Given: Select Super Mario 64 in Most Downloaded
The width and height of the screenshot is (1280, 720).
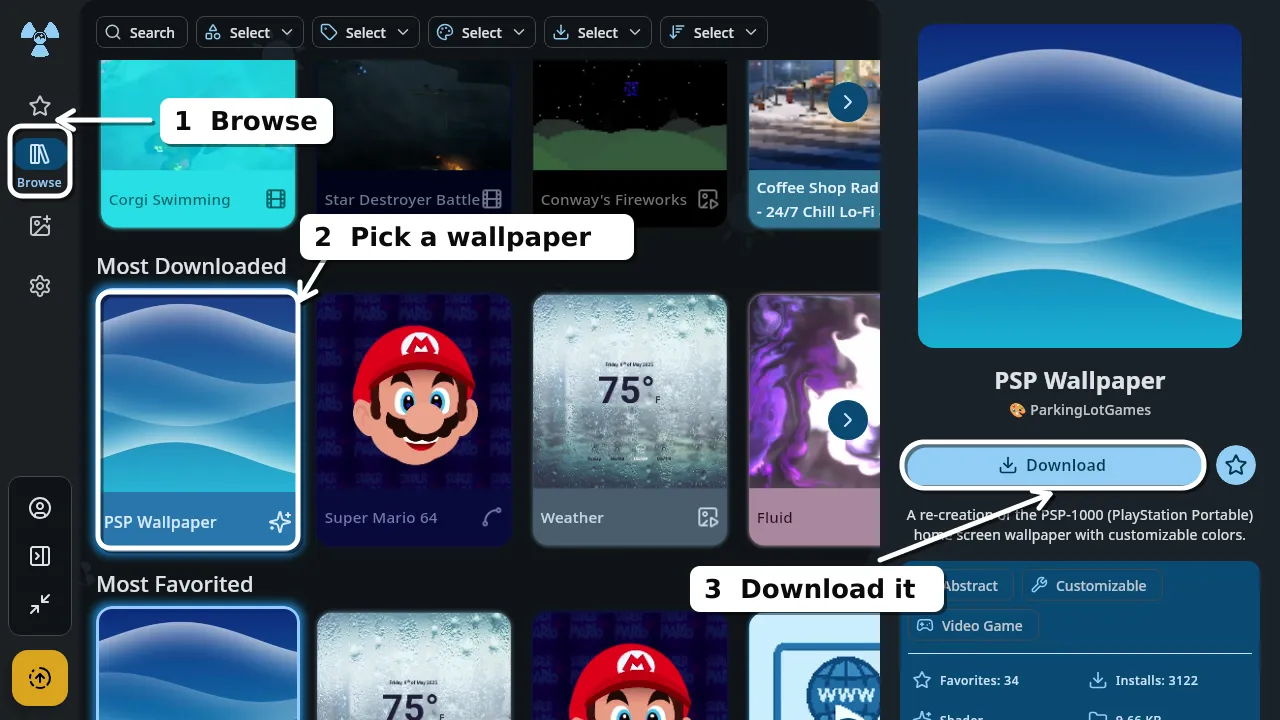Looking at the screenshot, I should point(414,420).
